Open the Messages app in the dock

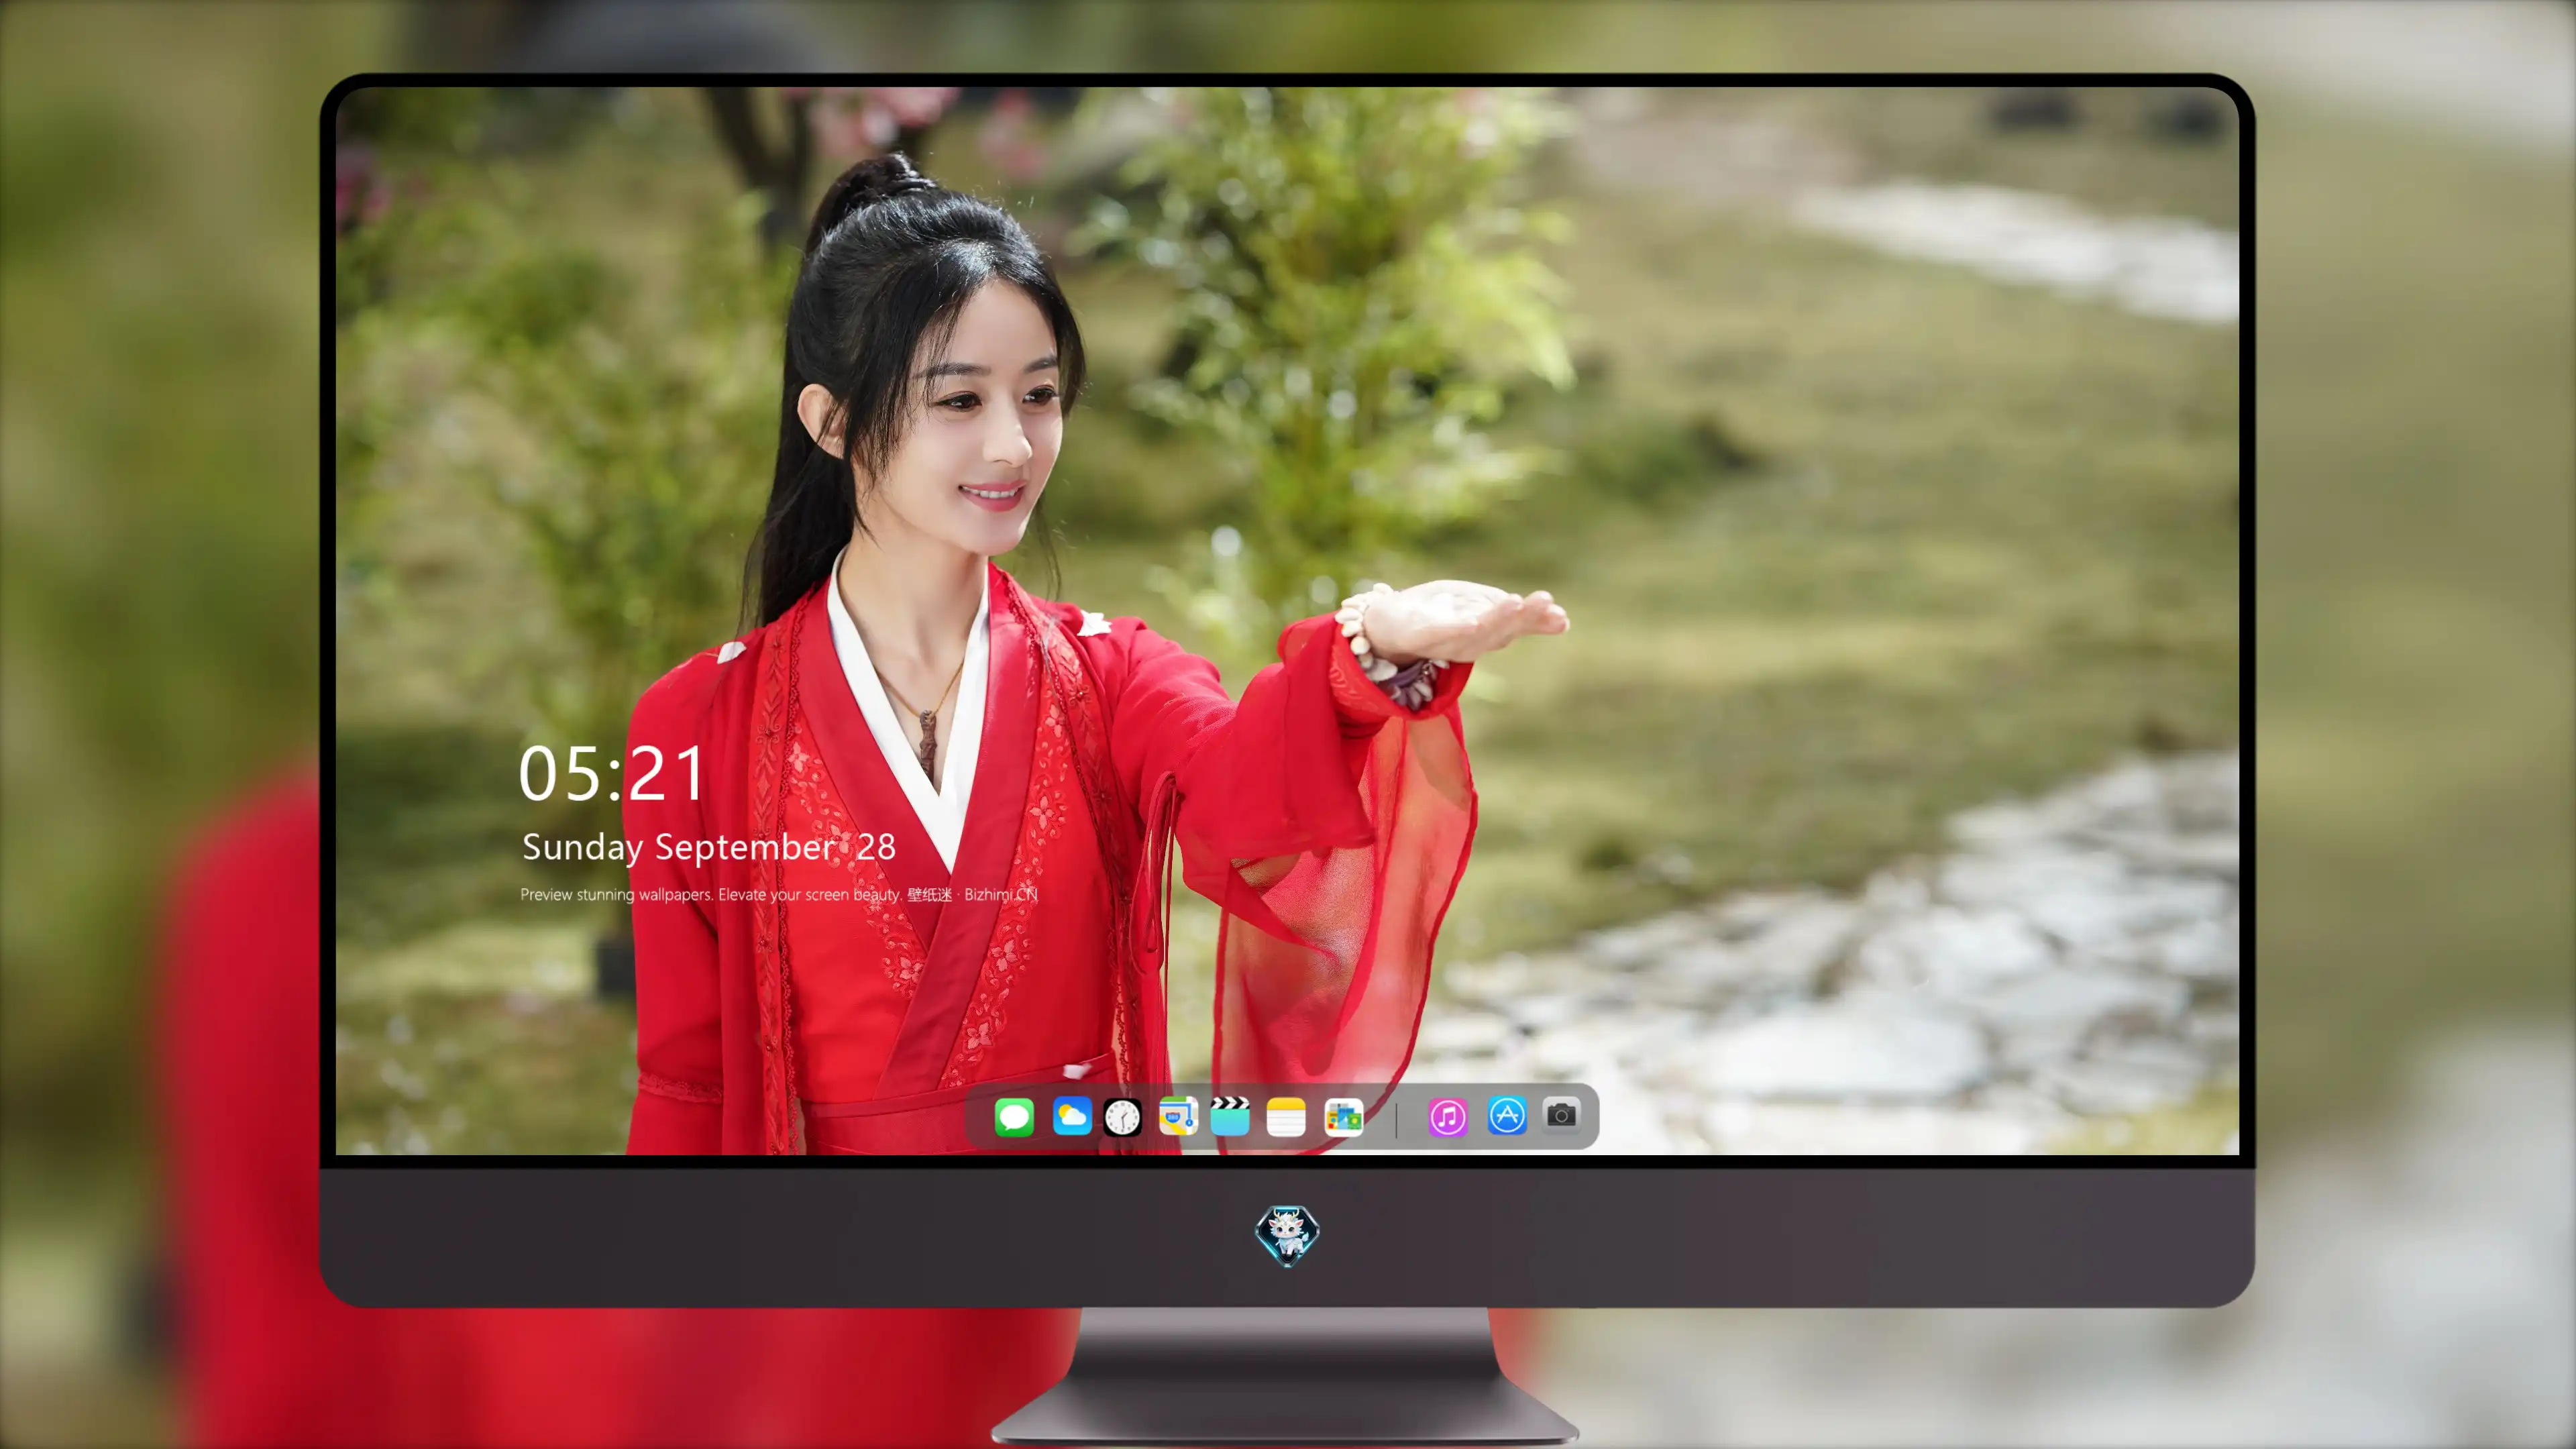[1014, 1116]
